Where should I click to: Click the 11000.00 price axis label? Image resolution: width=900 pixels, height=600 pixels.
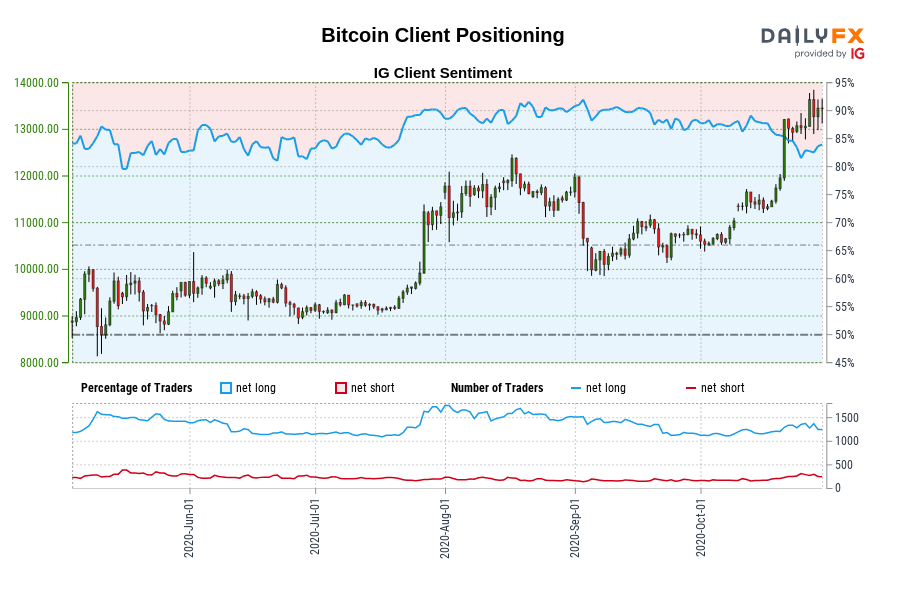click(37, 223)
